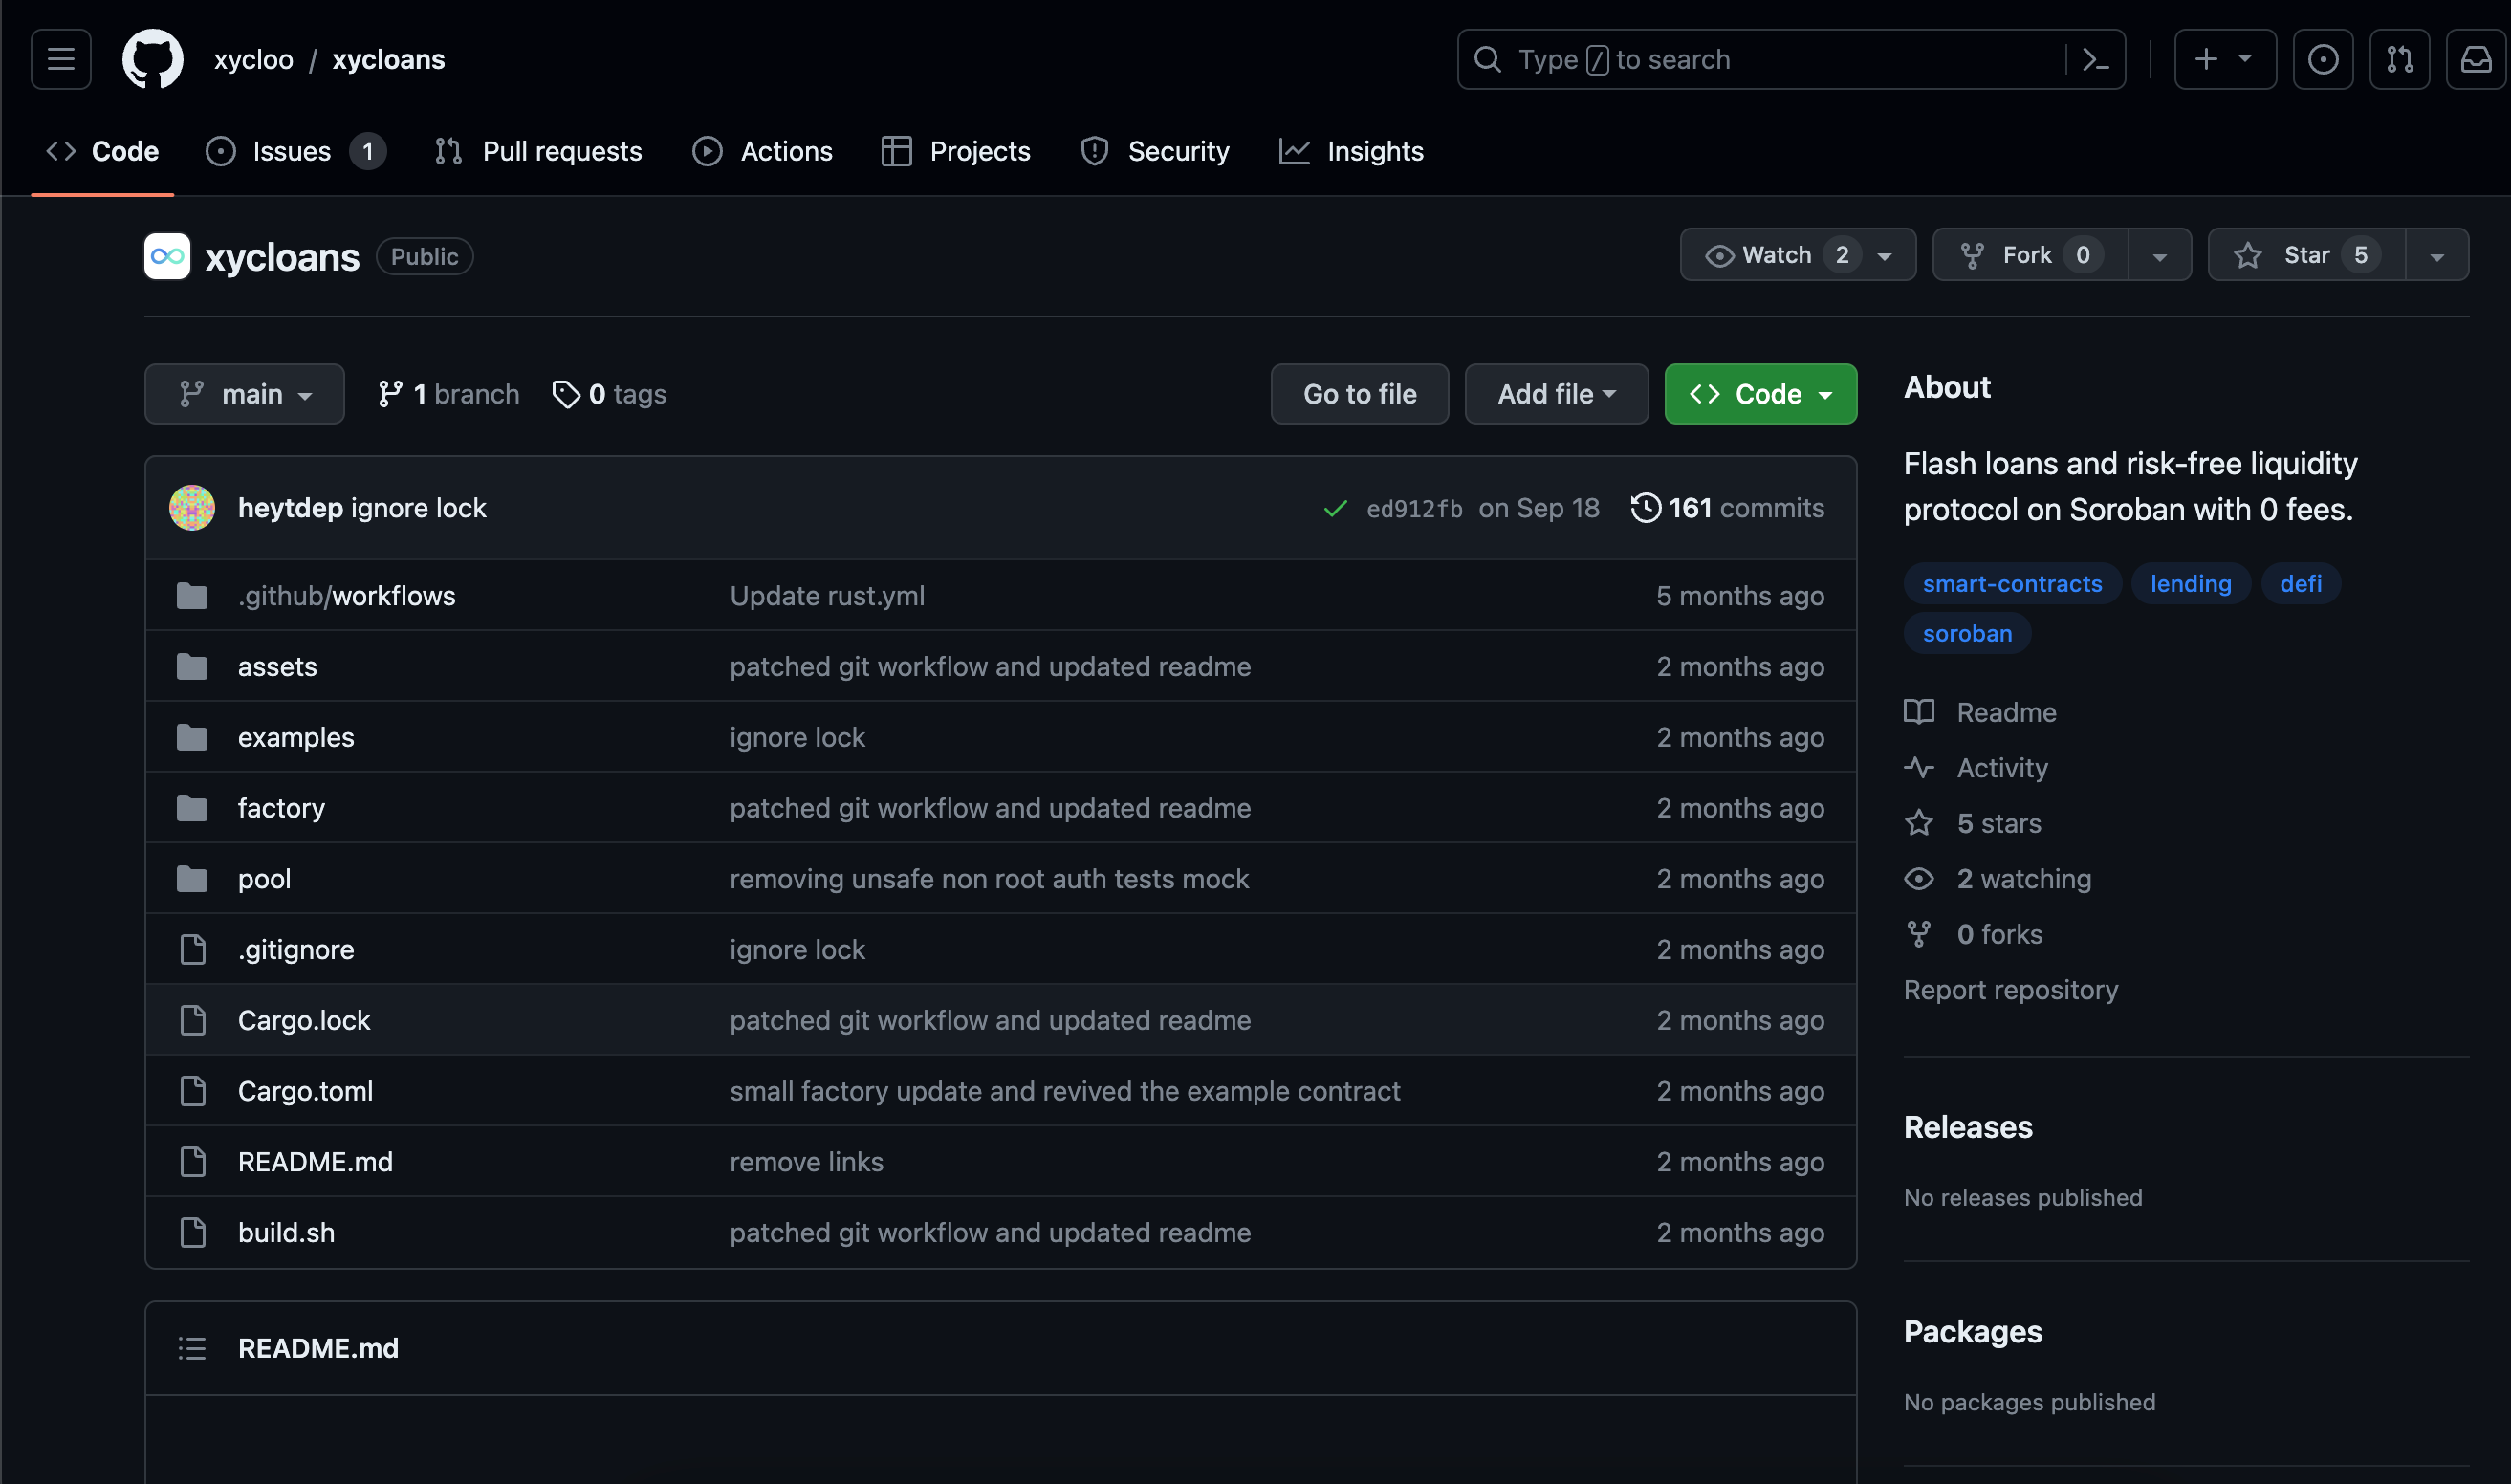Click the star icon next to 5 stars
This screenshot has width=2511, height=1484.
[1919, 823]
